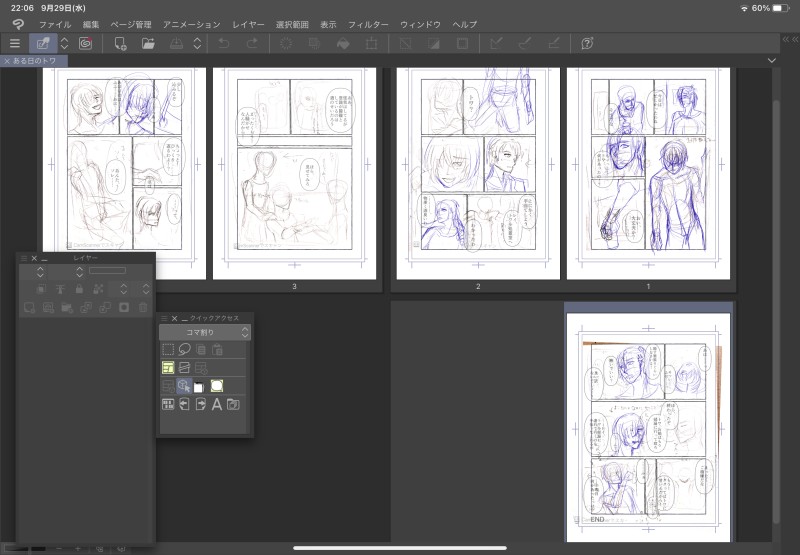
Task: Select the lasso icon in Quick Access
Action: coord(184,349)
